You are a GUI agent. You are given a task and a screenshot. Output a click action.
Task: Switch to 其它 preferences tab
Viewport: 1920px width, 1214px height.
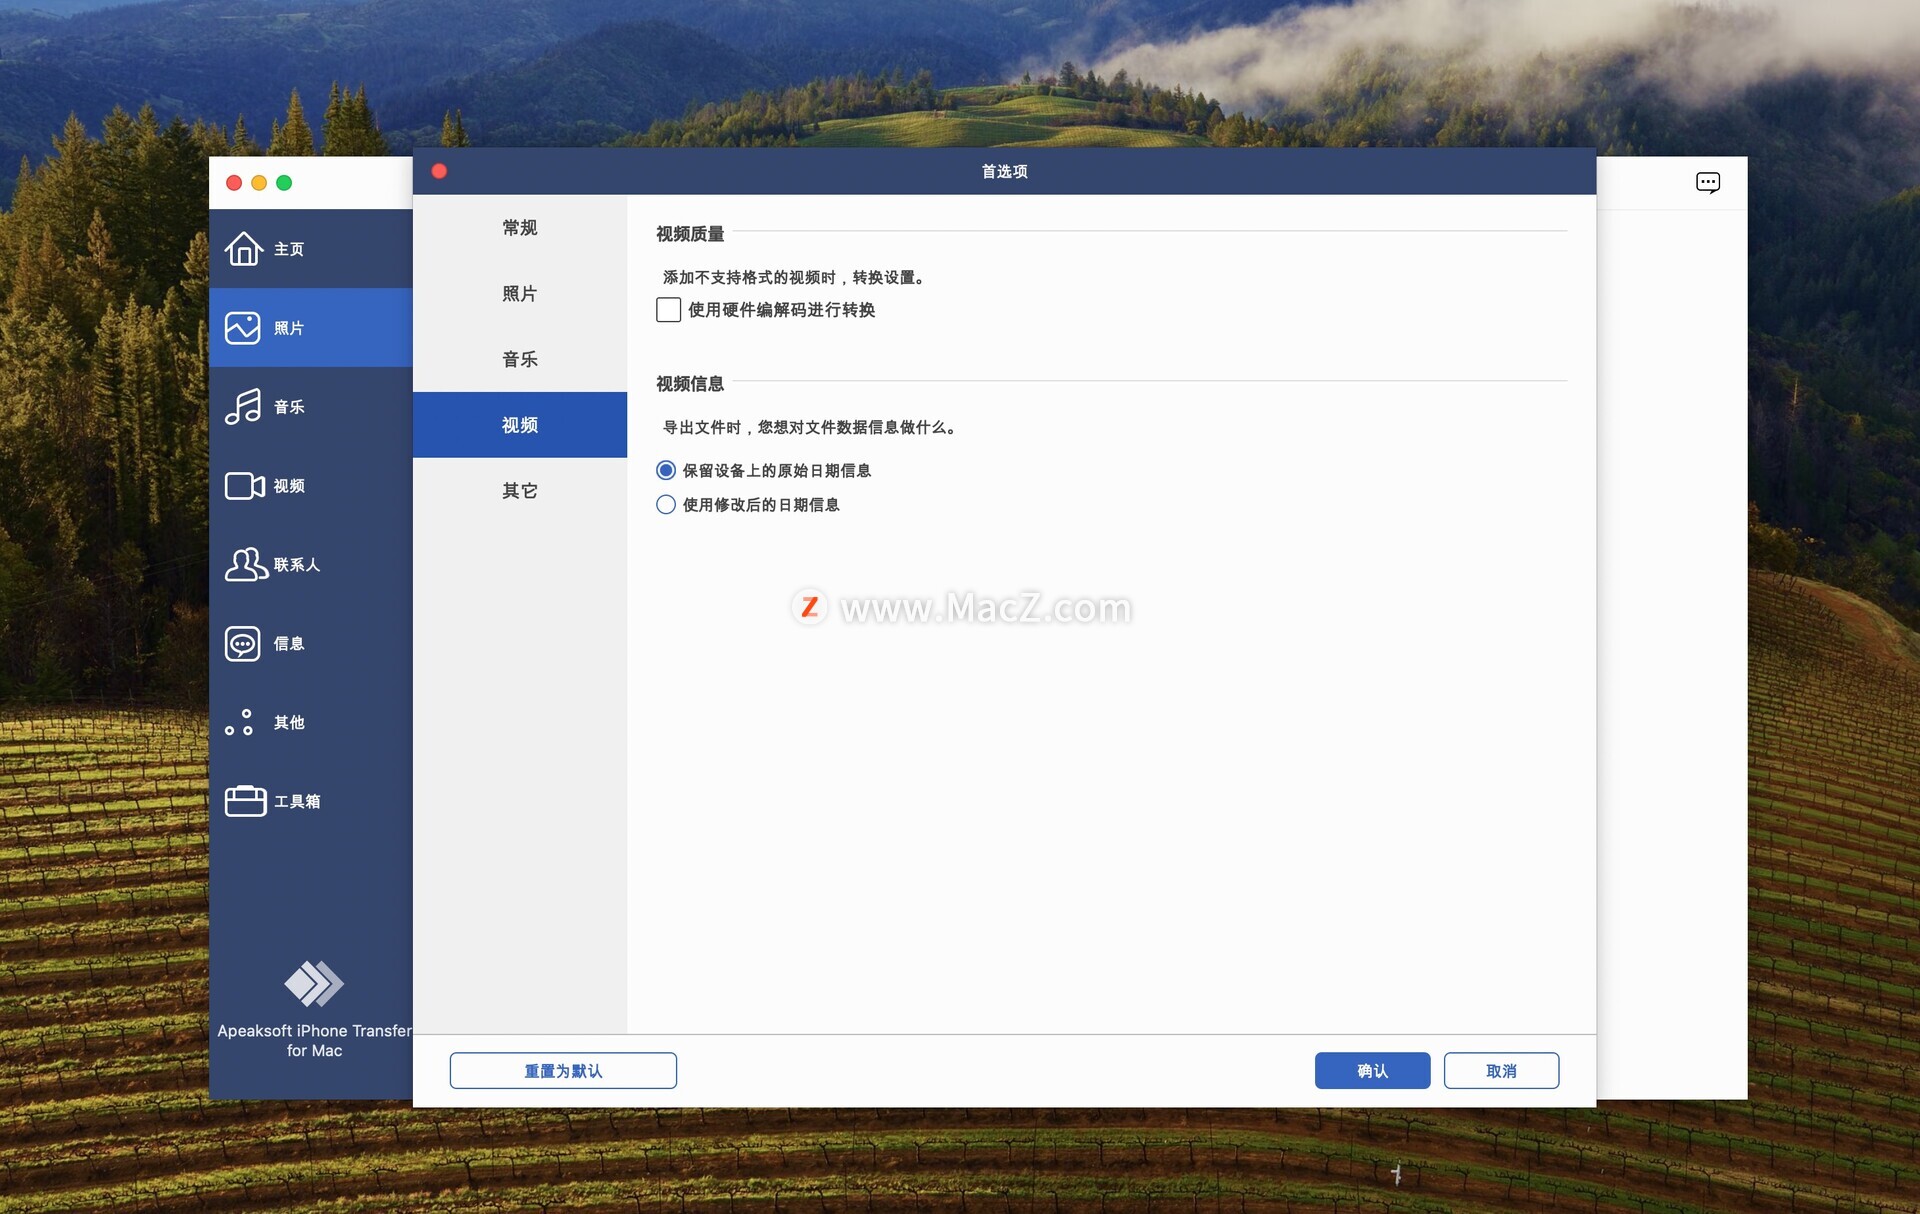coord(520,491)
